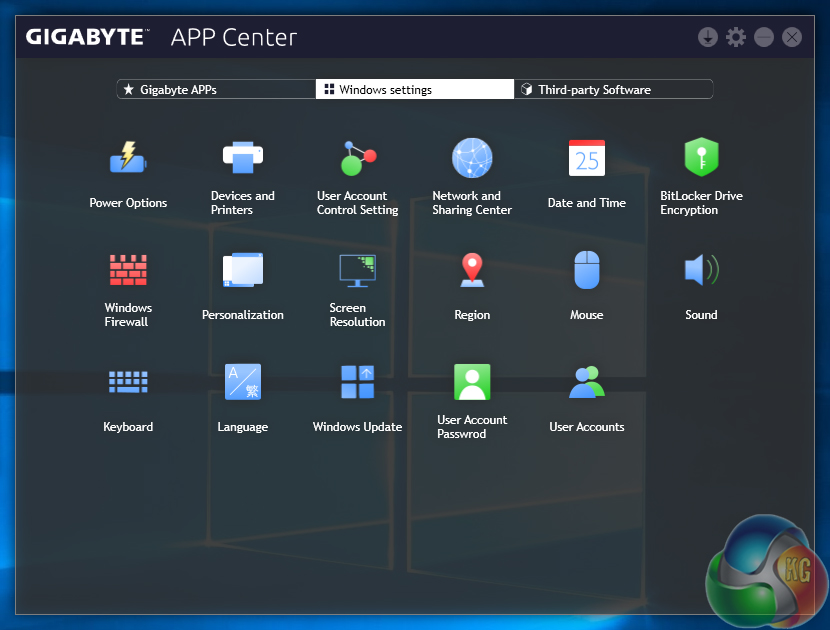Open Sound settings
Image resolution: width=830 pixels, height=630 pixels.
click(x=701, y=270)
